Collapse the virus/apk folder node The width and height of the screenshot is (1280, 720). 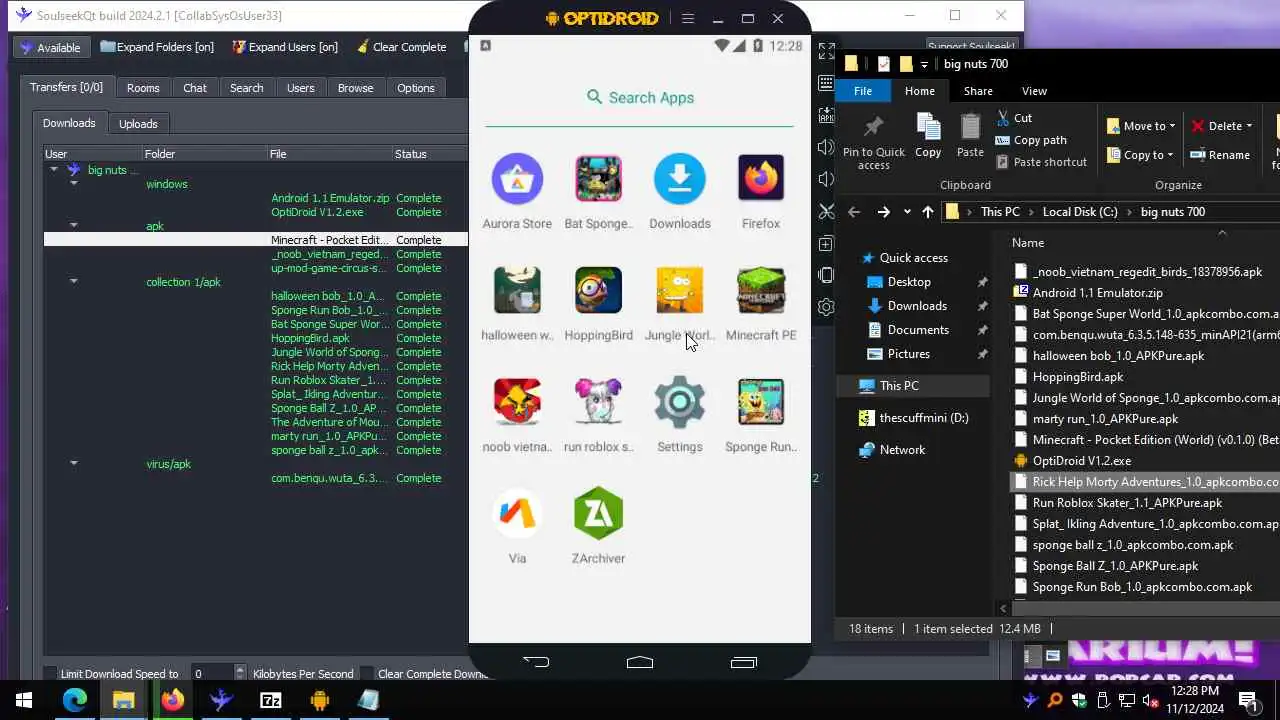[74, 464]
